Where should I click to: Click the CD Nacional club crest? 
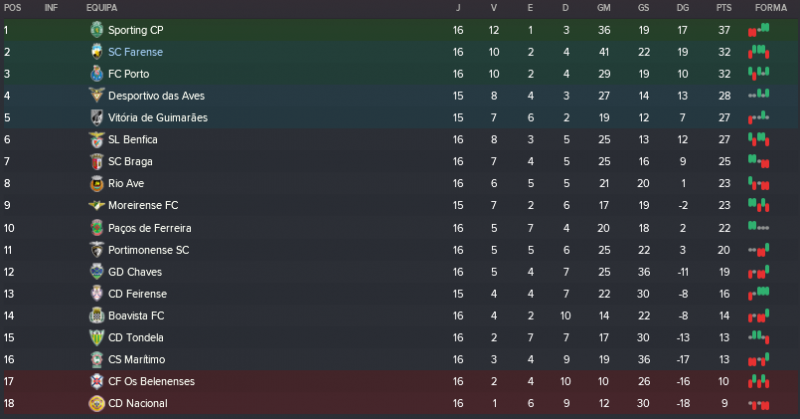point(96,404)
